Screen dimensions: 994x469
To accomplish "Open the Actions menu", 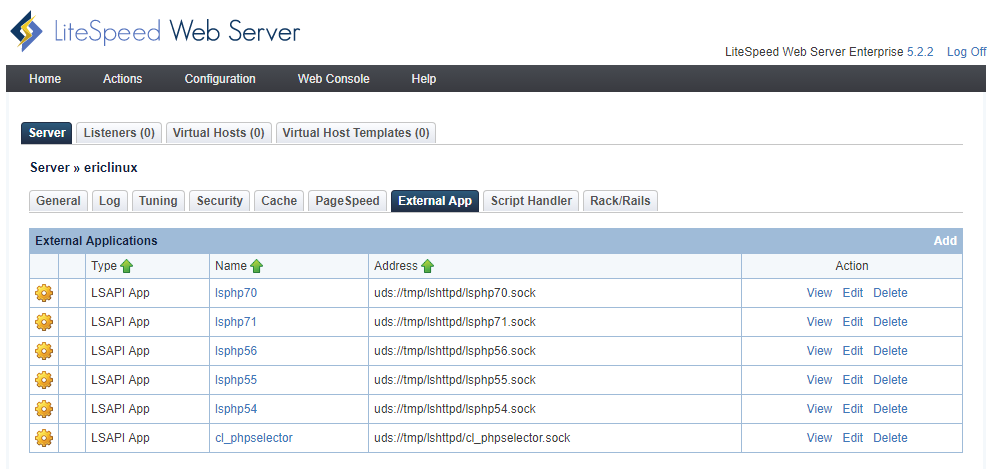I will point(122,79).
